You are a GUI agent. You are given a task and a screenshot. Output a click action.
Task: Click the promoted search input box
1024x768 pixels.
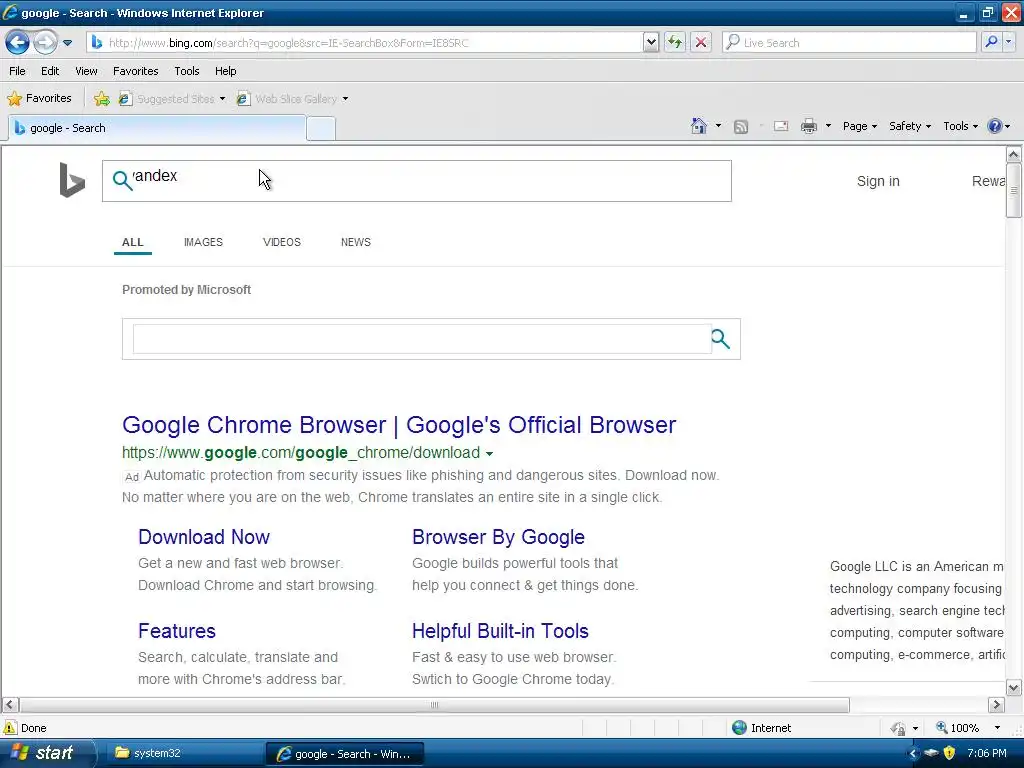click(x=422, y=339)
